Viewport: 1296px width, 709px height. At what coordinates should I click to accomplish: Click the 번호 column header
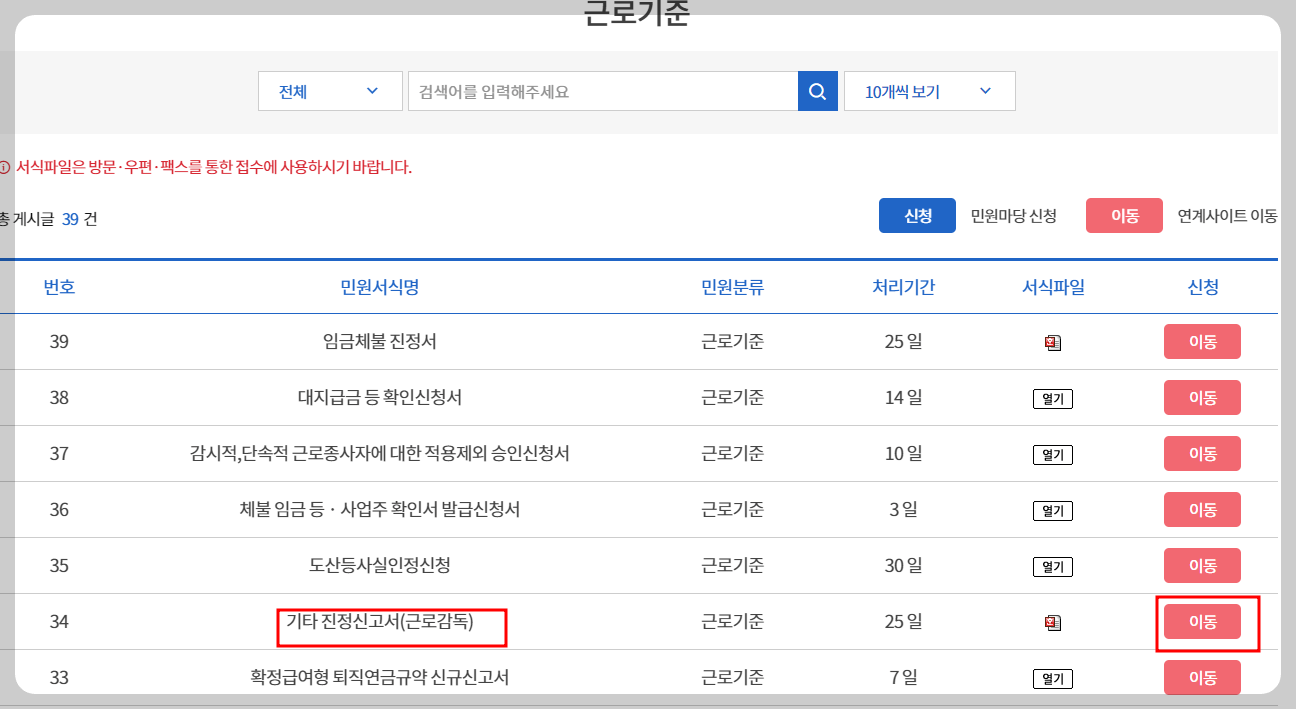click(x=60, y=286)
